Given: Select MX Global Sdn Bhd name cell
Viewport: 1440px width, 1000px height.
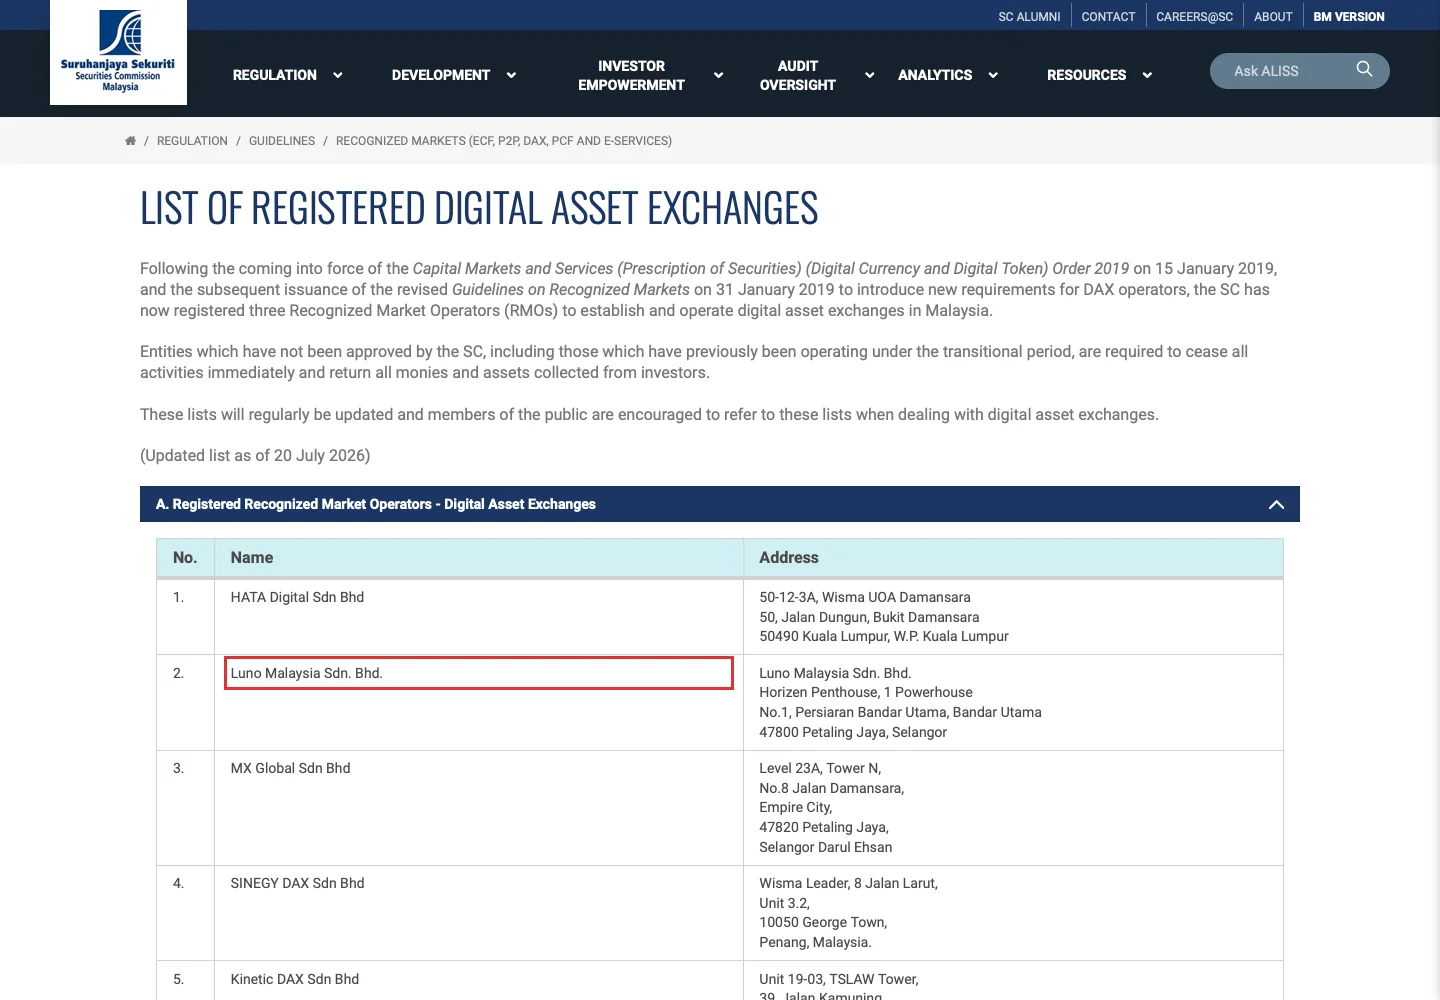Looking at the screenshot, I should pos(479,808).
